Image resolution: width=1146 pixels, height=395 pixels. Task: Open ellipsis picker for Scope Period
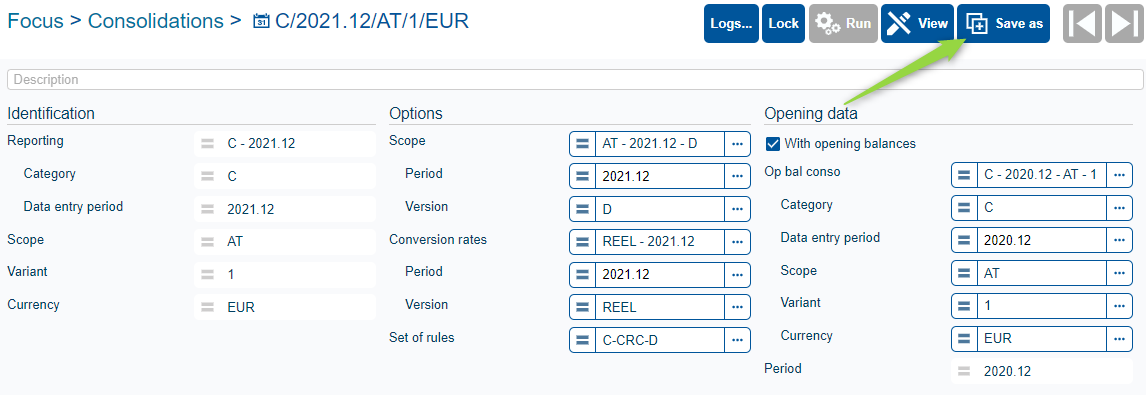(737, 176)
